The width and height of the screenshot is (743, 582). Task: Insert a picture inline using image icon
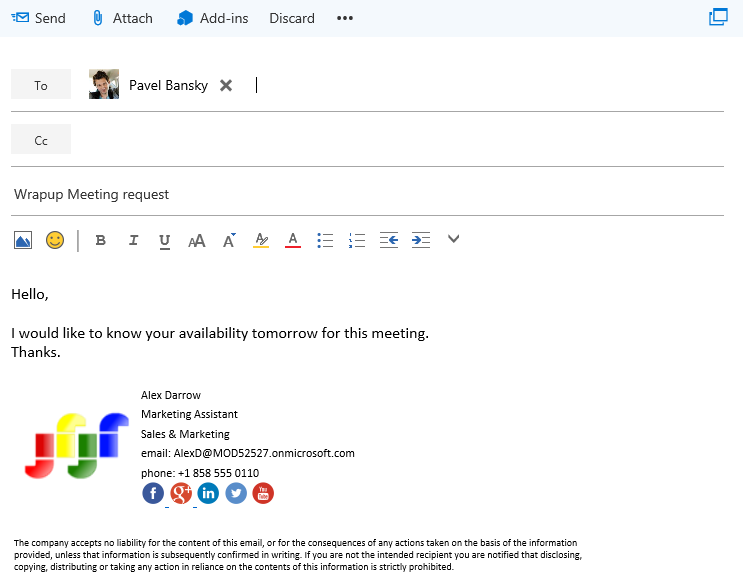click(23, 240)
